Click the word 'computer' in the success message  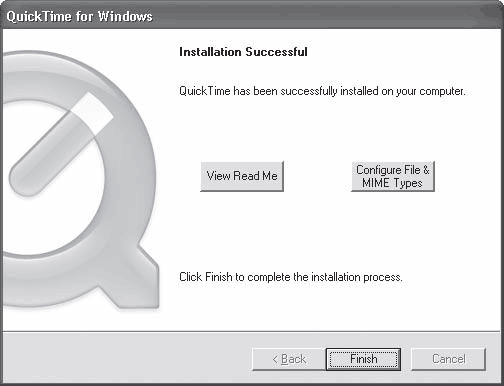(442, 92)
